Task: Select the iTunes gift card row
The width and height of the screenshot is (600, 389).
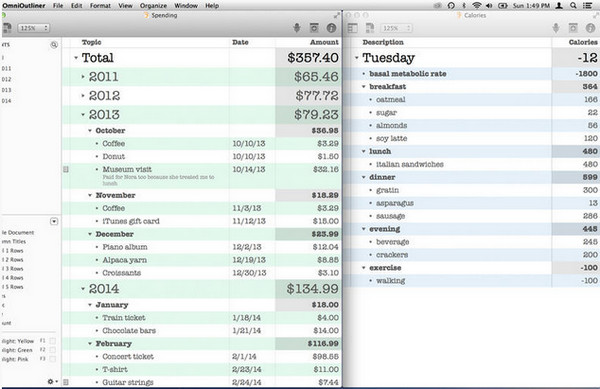Action: click(201, 221)
